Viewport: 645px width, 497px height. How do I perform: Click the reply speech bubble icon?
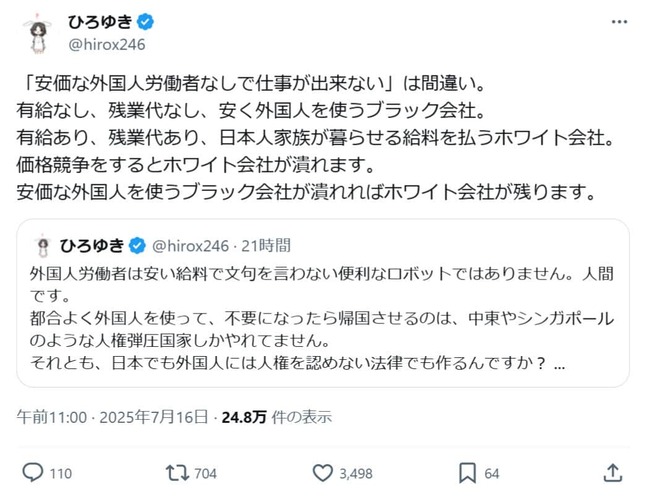click(32, 471)
